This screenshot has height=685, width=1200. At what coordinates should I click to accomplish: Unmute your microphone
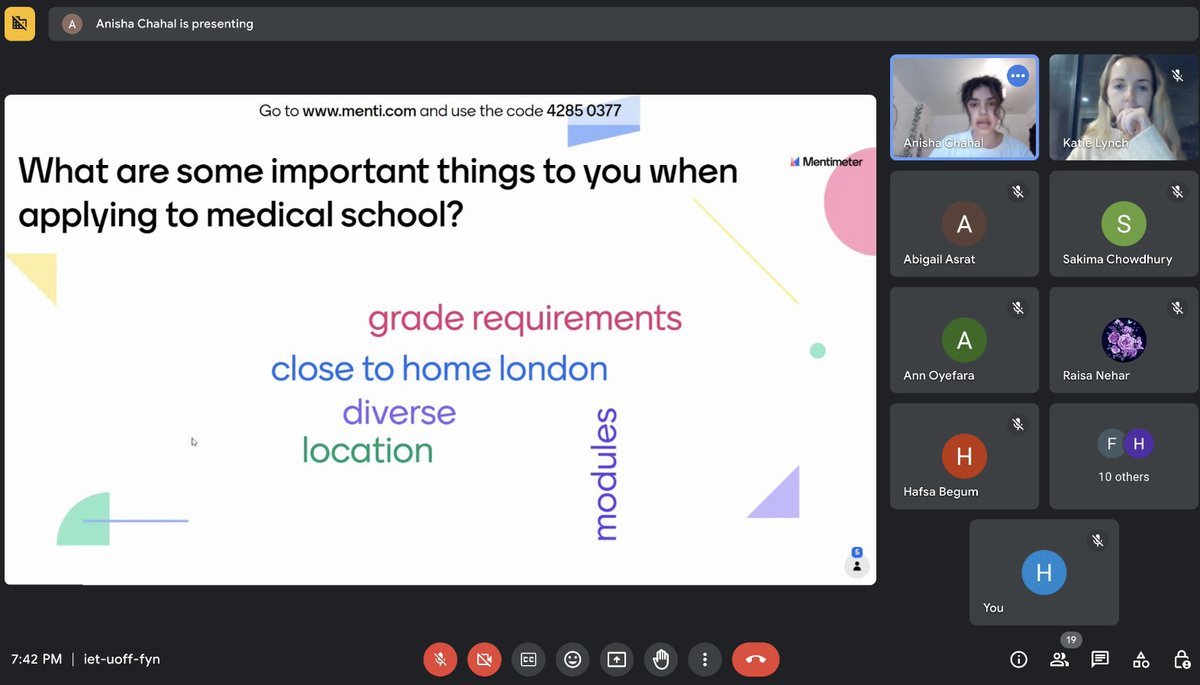click(x=439, y=659)
